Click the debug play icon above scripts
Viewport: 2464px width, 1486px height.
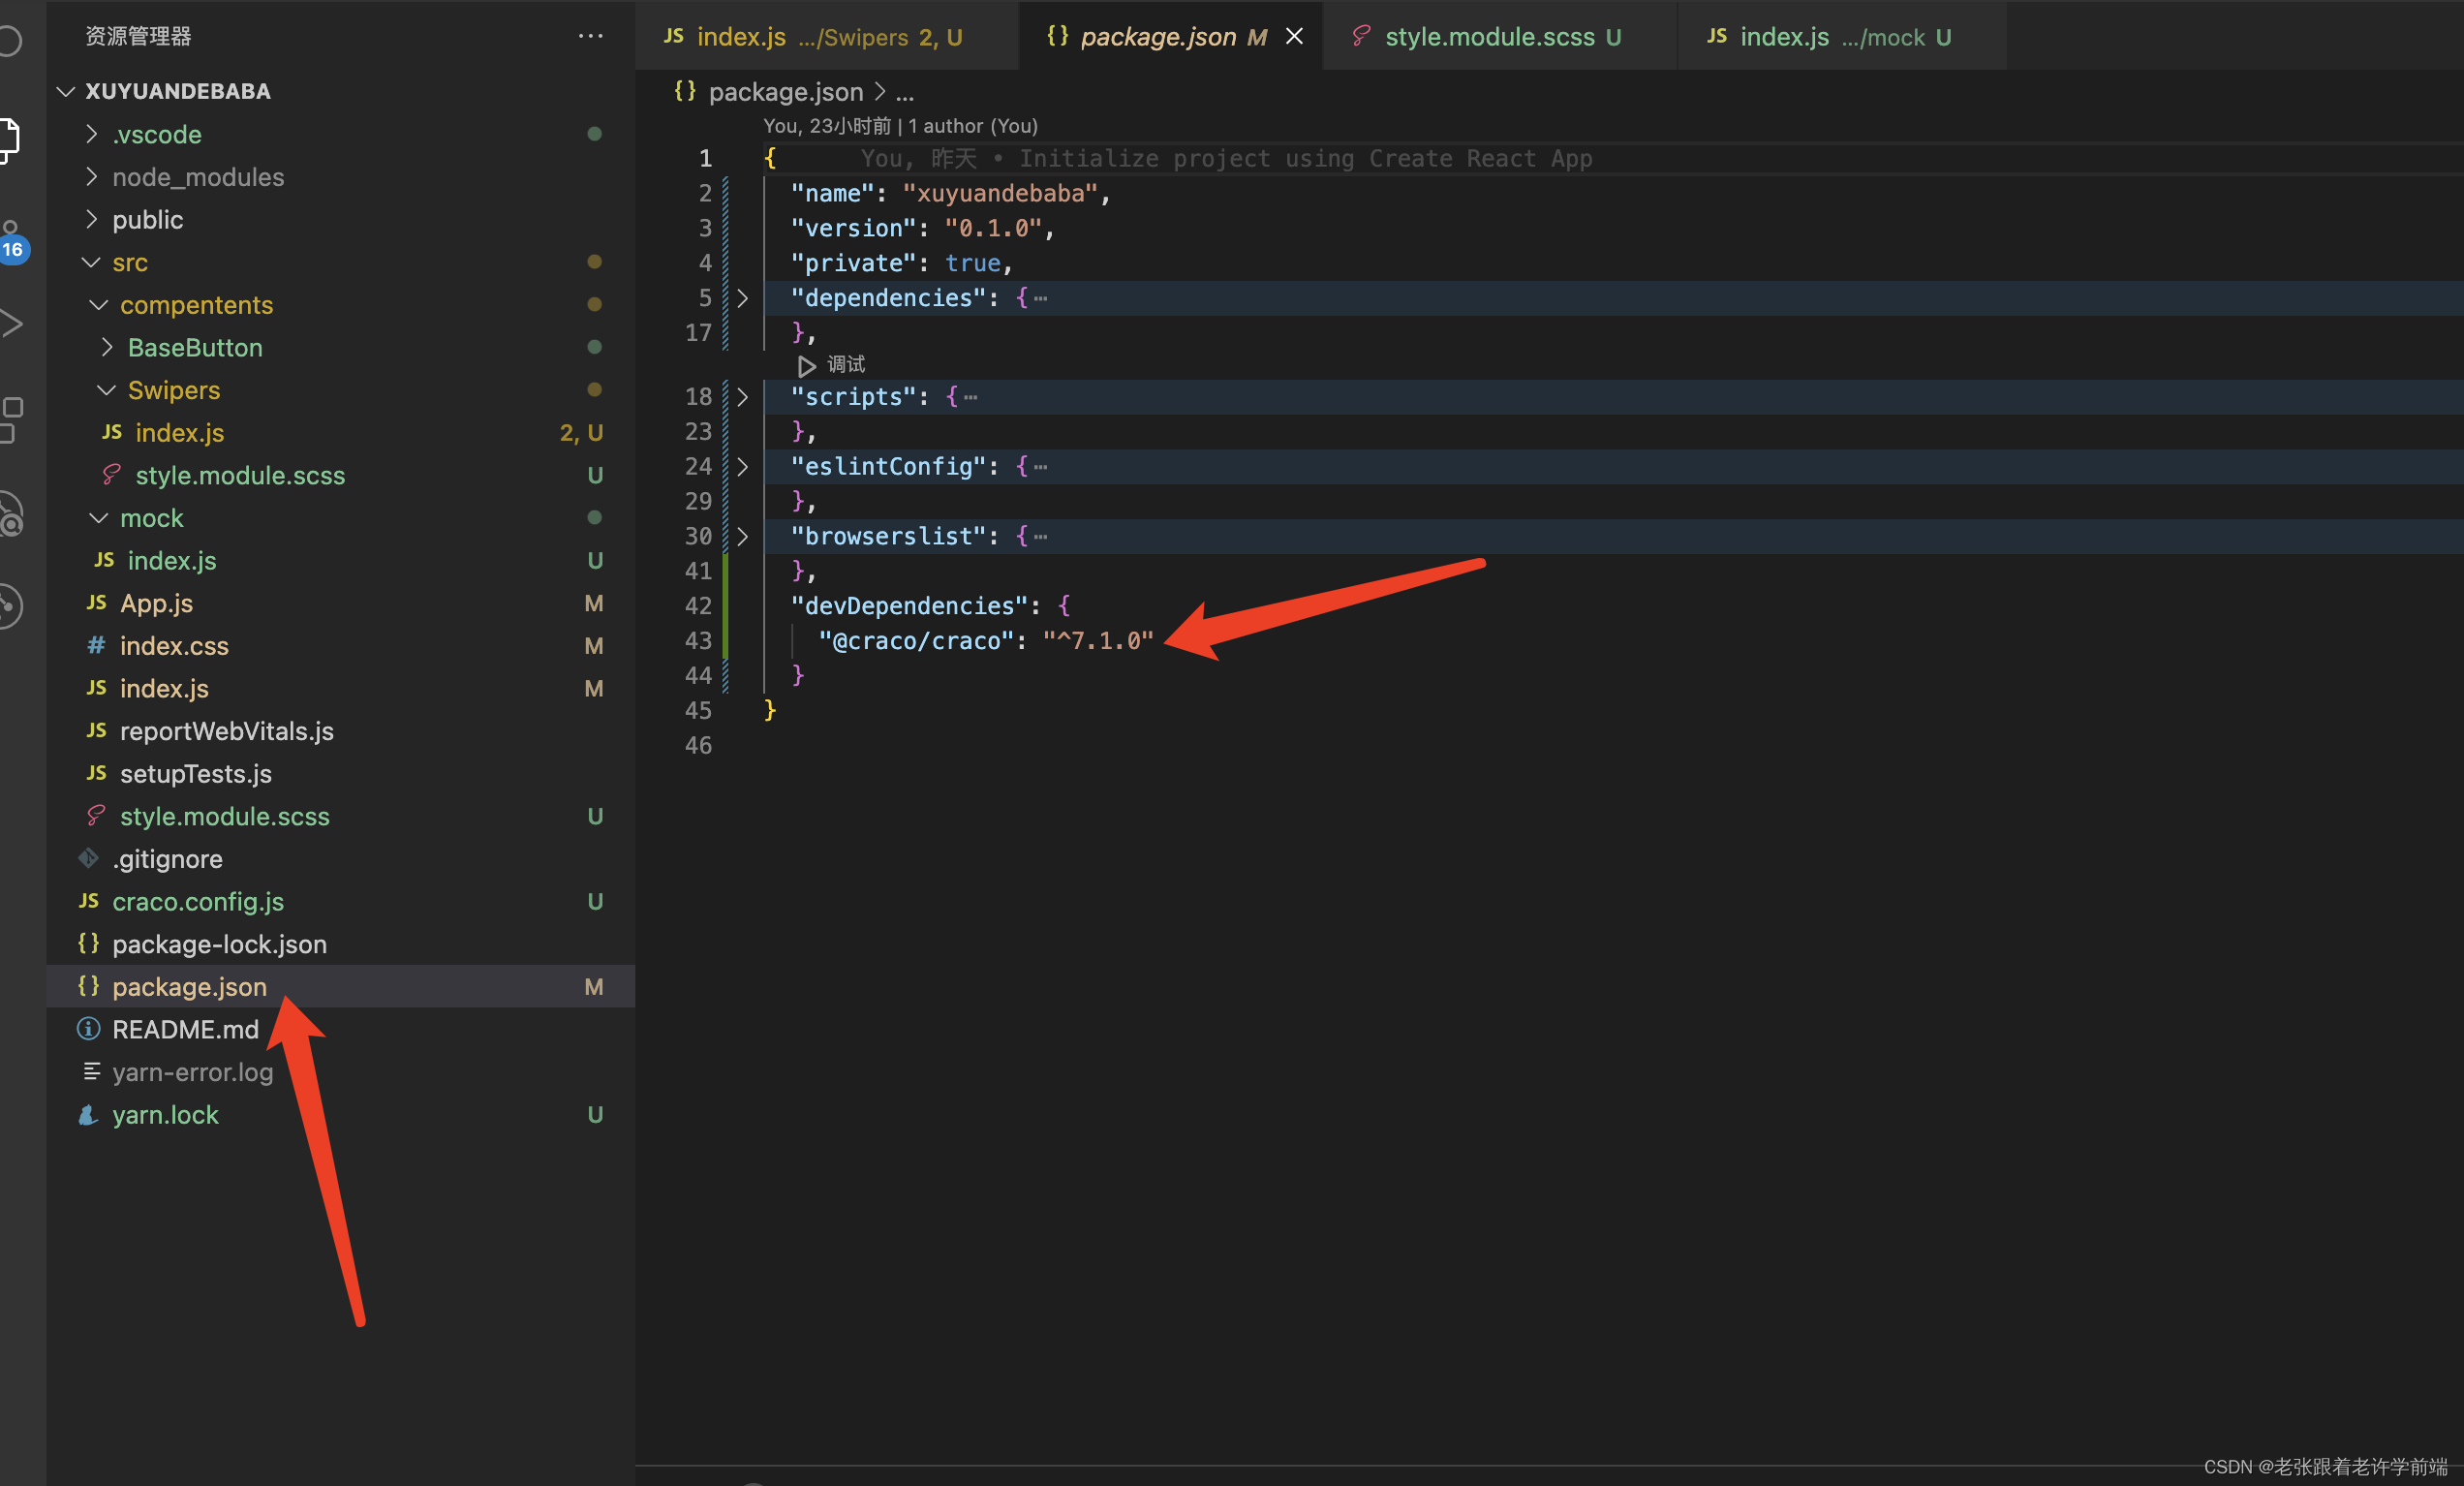(x=807, y=366)
